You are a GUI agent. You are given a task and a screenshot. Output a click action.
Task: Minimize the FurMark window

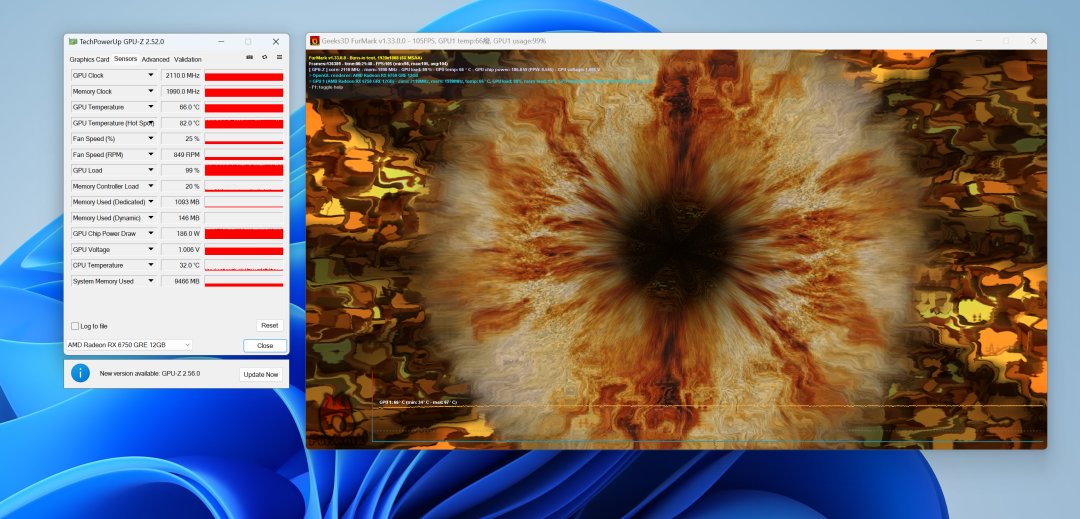(x=977, y=41)
